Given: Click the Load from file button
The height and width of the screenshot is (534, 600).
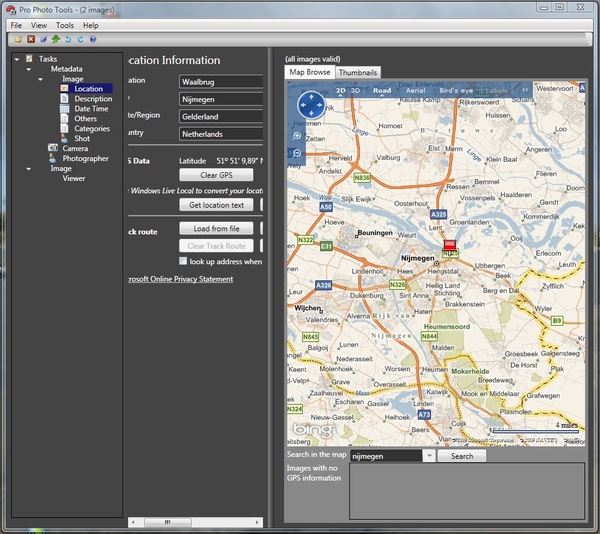Looking at the screenshot, I should 216,228.
